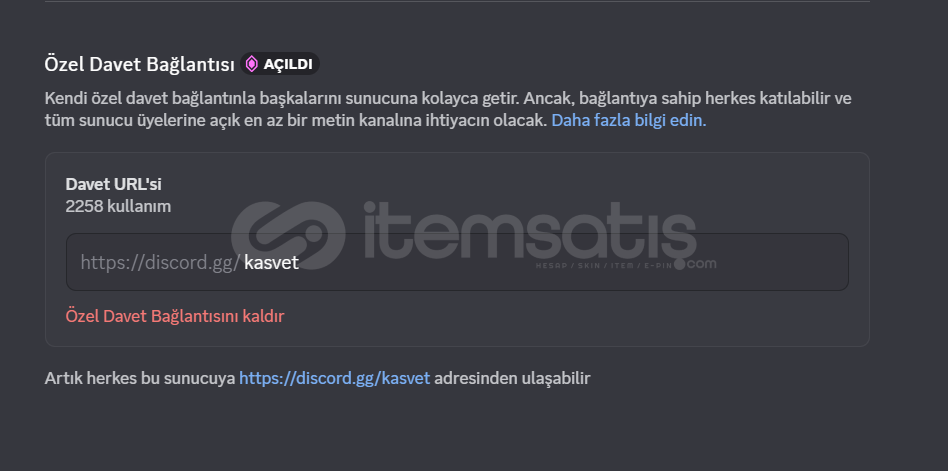948x471 pixels.
Task: Click the Özel Davet Bağlantısı heading
Action: 140,65
